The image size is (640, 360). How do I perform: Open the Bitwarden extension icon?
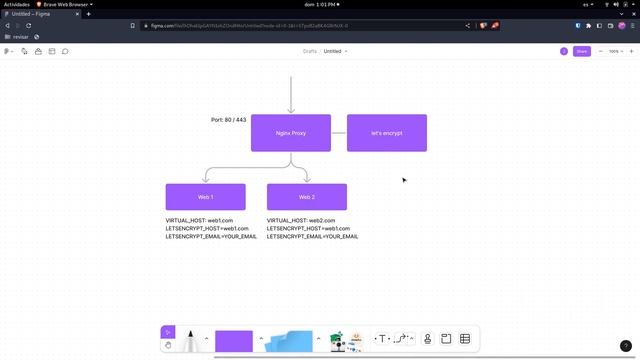(578, 26)
